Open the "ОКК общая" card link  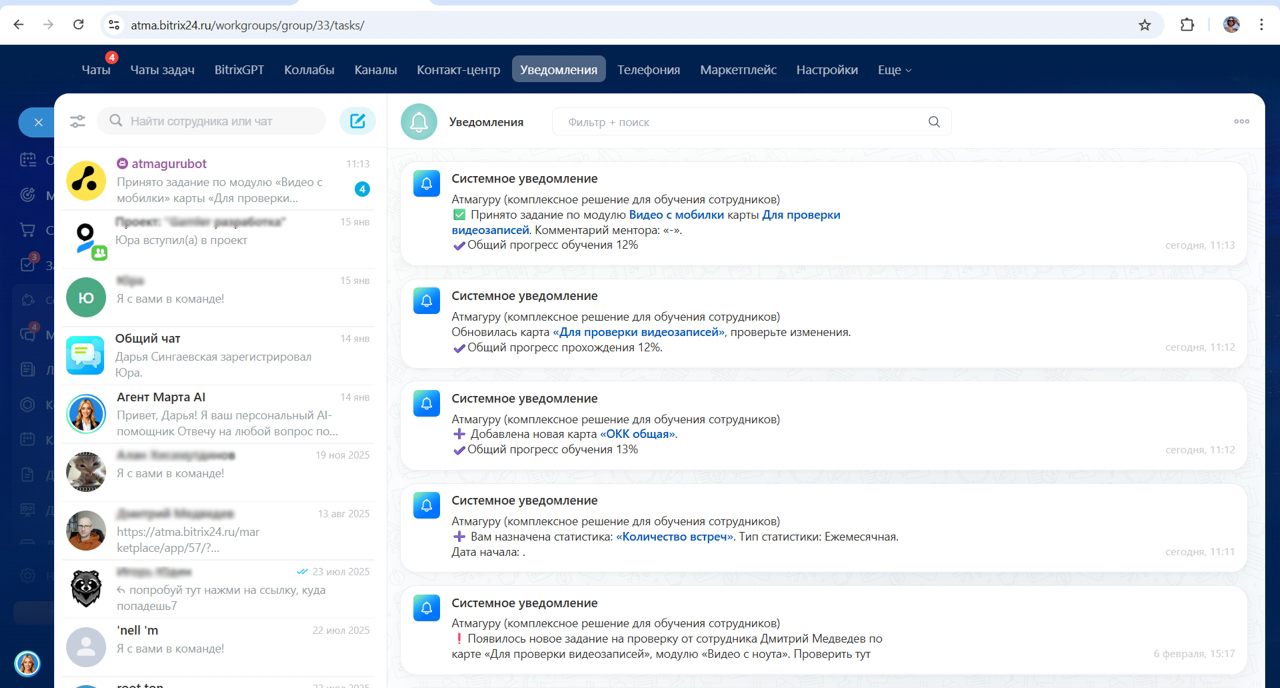pyautogui.click(x=638, y=434)
